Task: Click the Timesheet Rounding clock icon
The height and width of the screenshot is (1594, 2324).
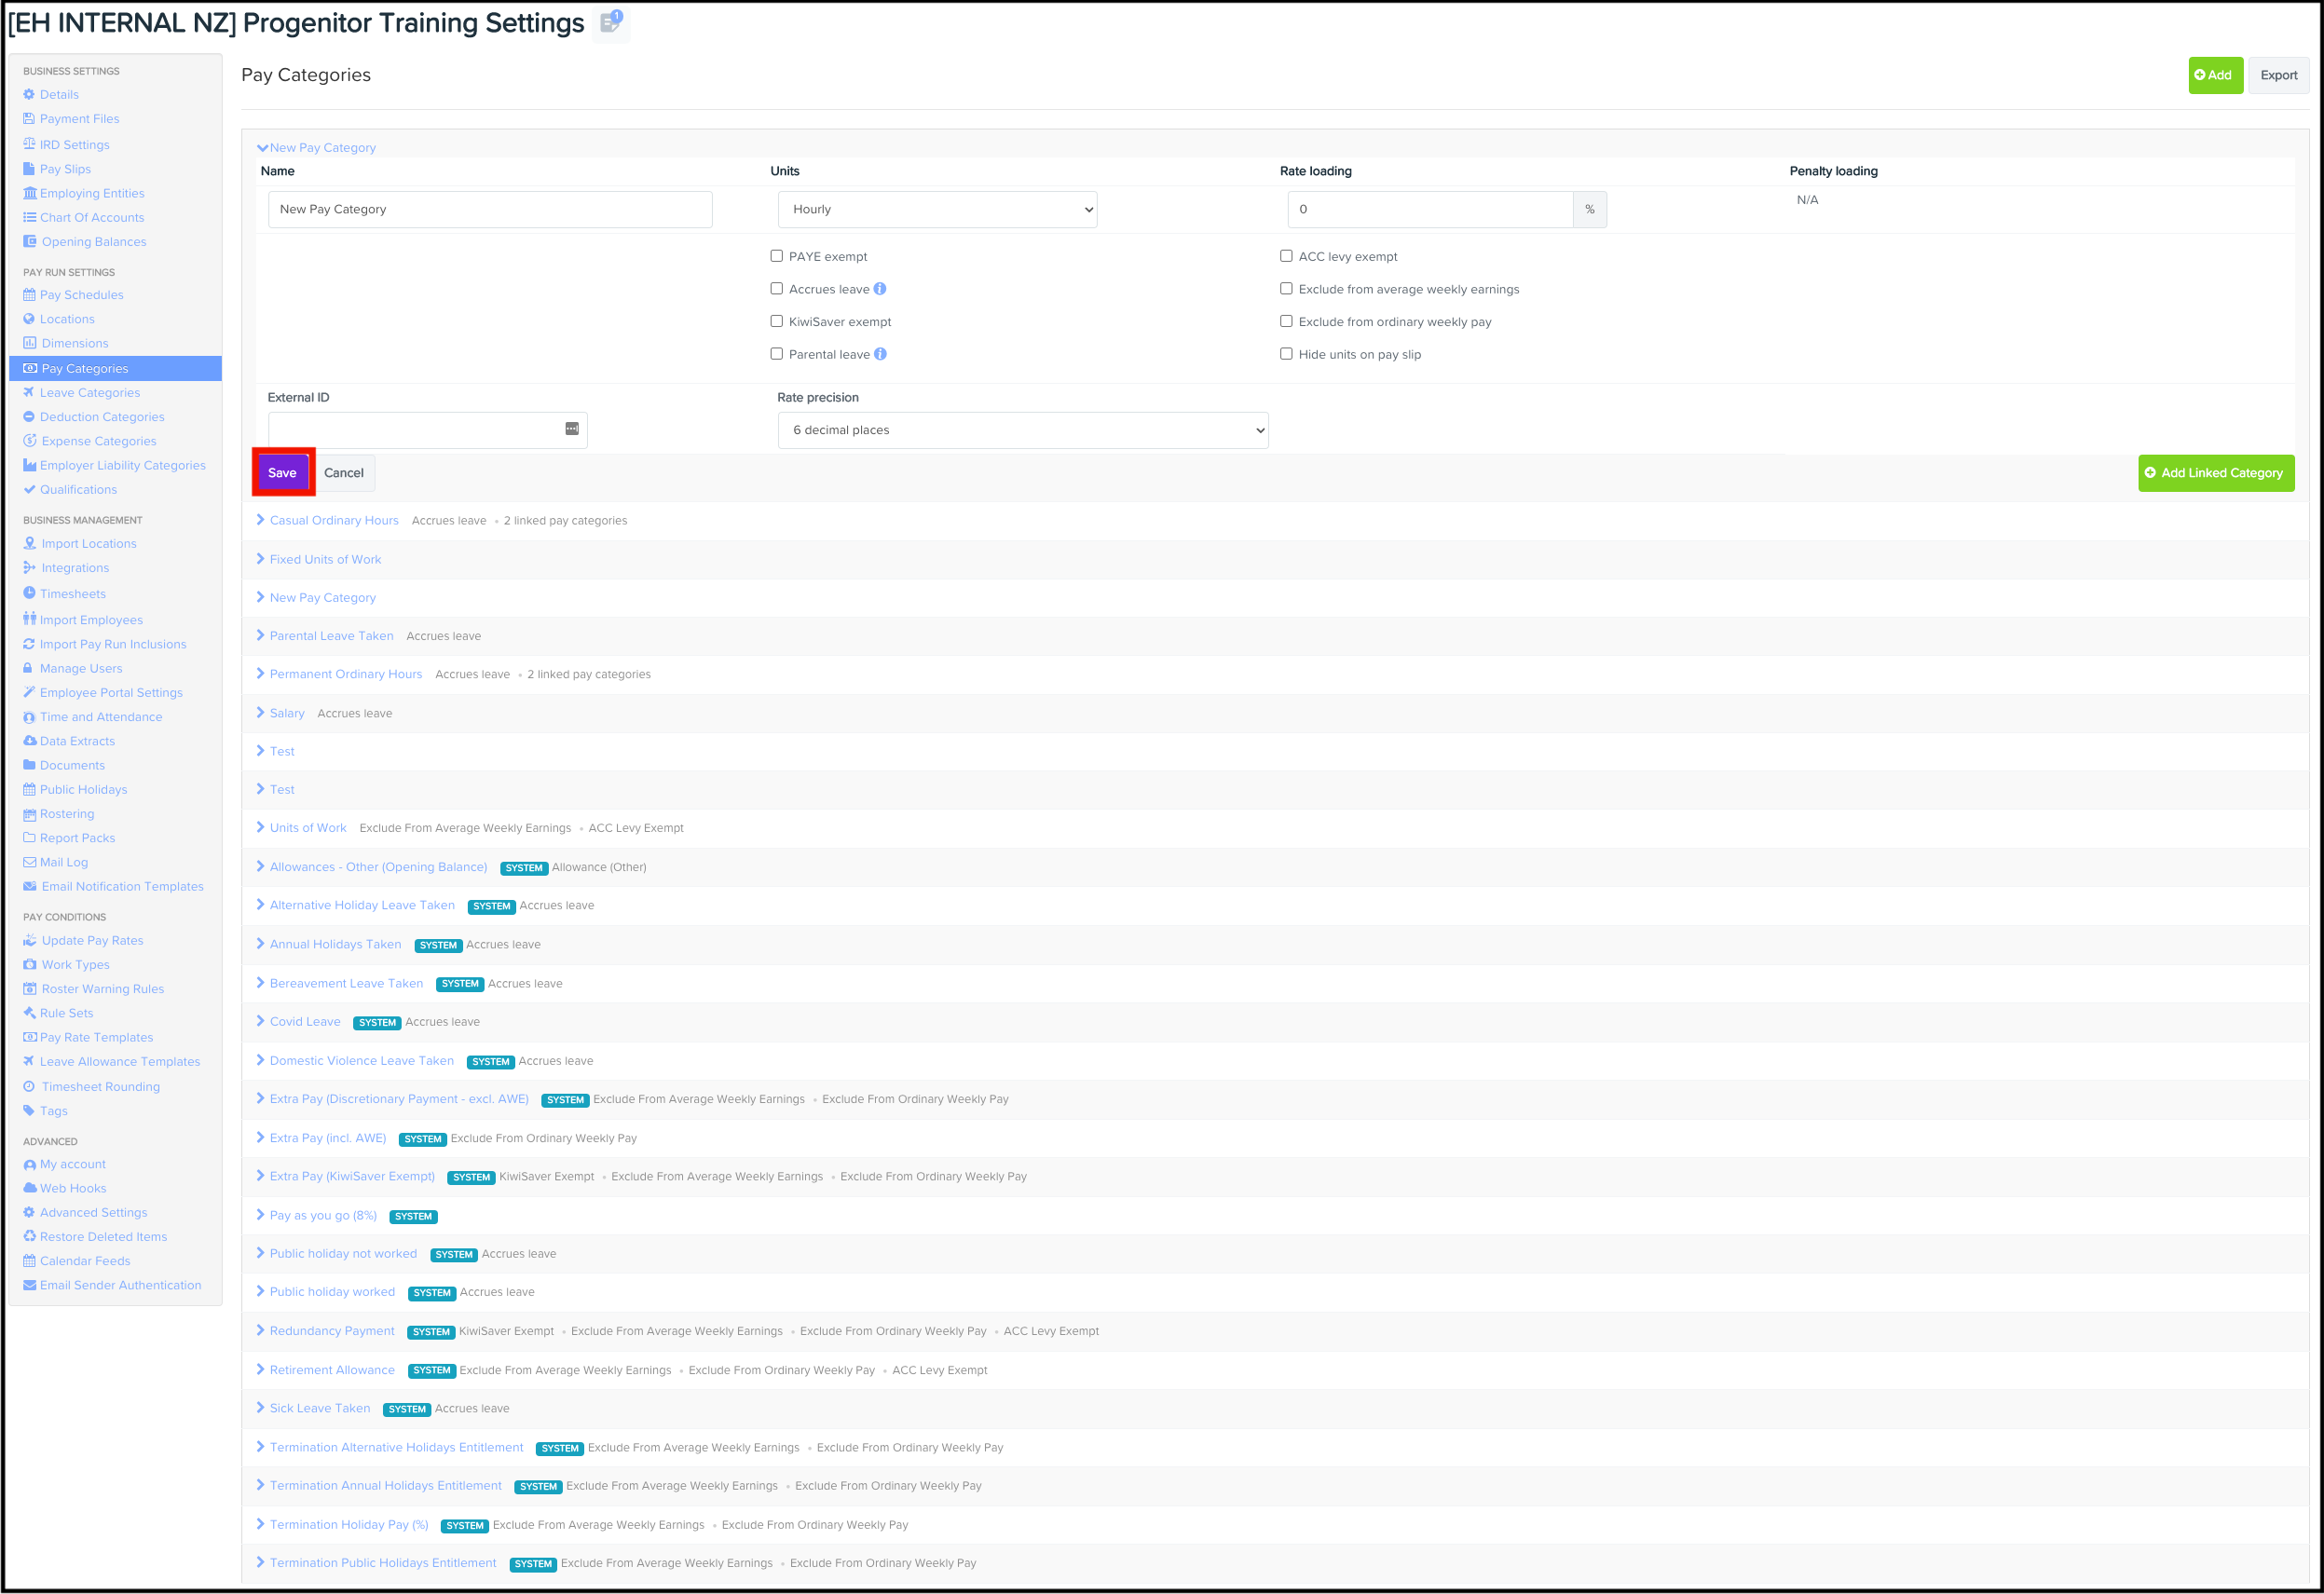Action: point(29,1087)
